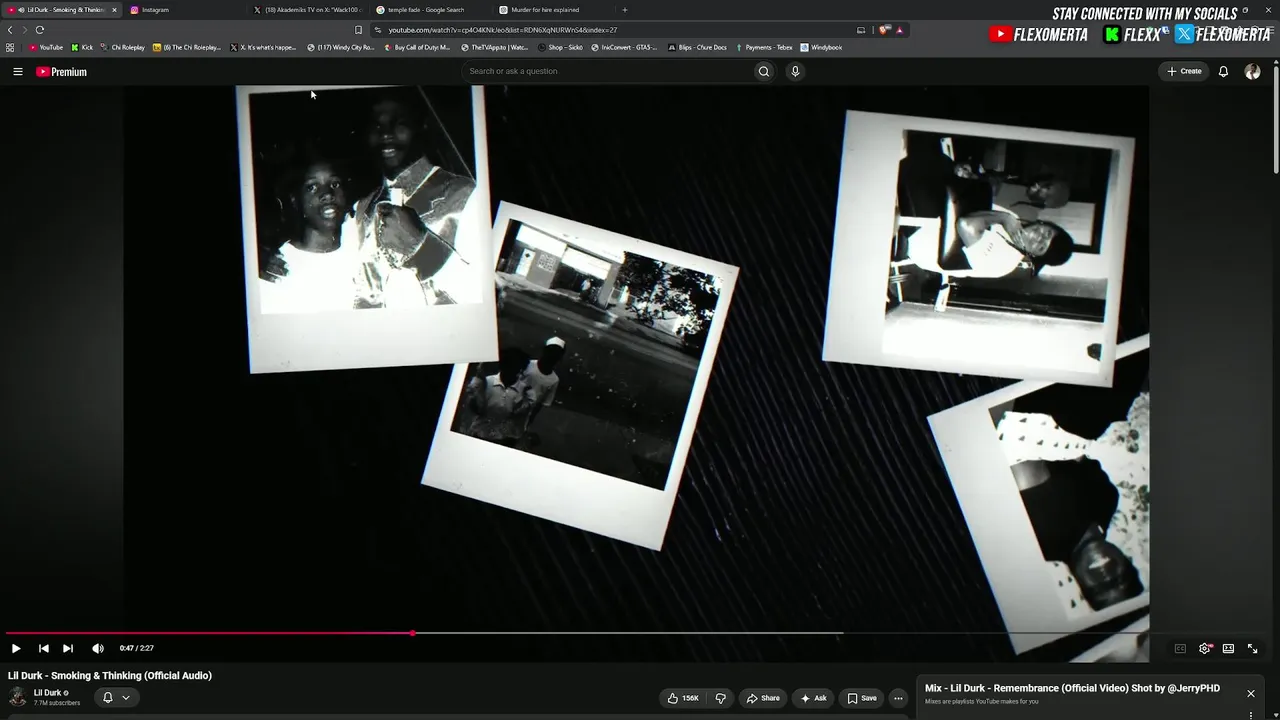This screenshot has width=1280, height=720.
Task: Dislike the video
Action: [720, 698]
